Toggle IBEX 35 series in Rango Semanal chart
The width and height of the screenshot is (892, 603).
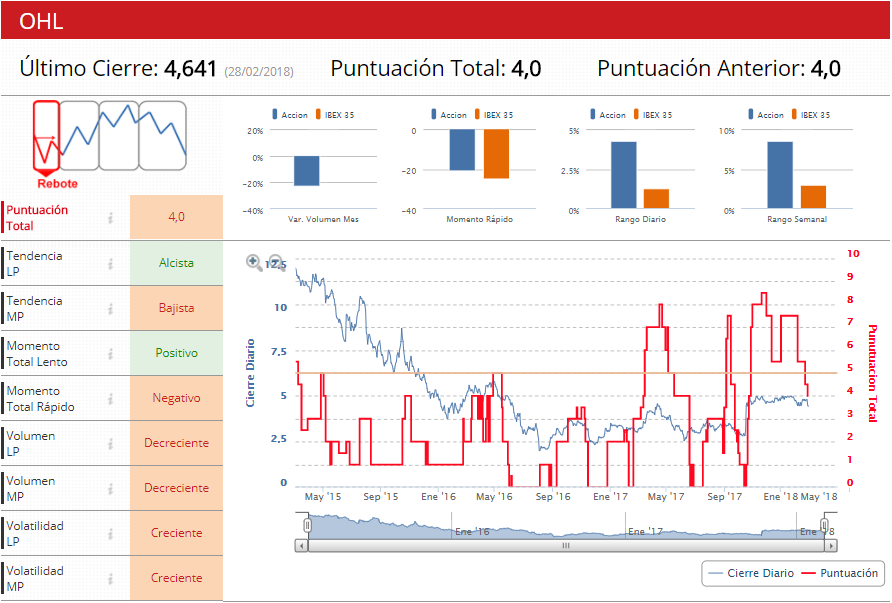811,115
